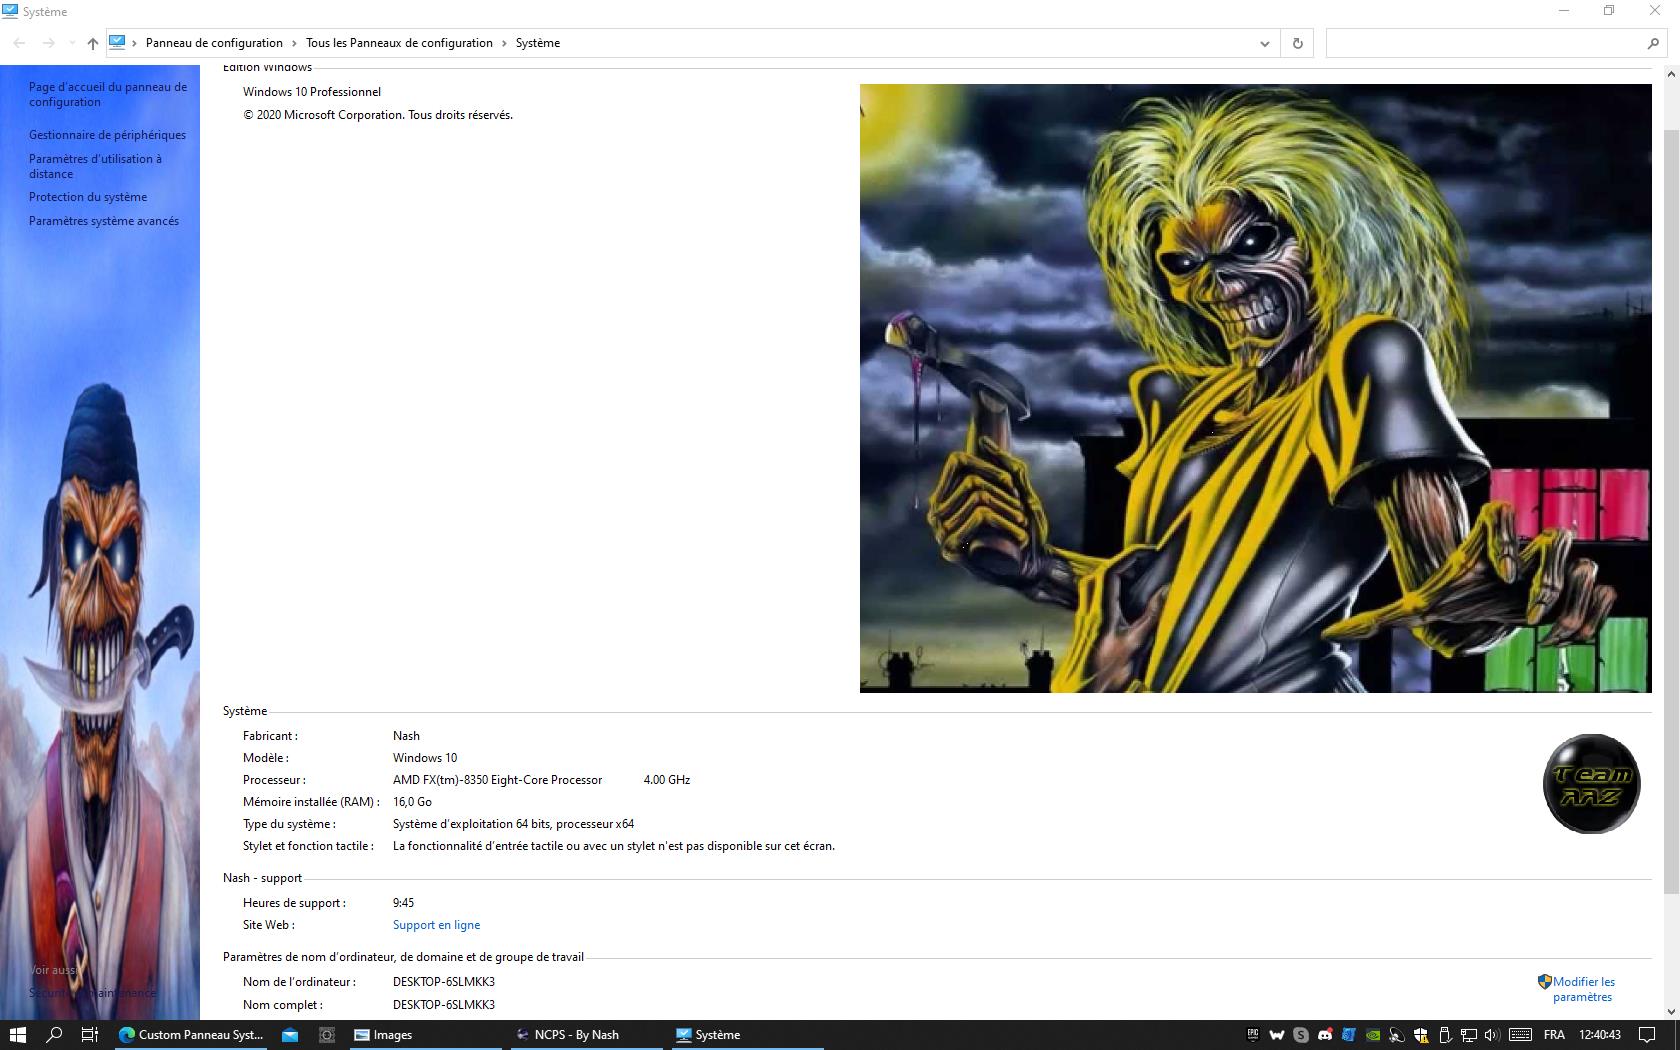This screenshot has width=1680, height=1050.
Task: Open Task View on taskbar
Action: [90, 1035]
